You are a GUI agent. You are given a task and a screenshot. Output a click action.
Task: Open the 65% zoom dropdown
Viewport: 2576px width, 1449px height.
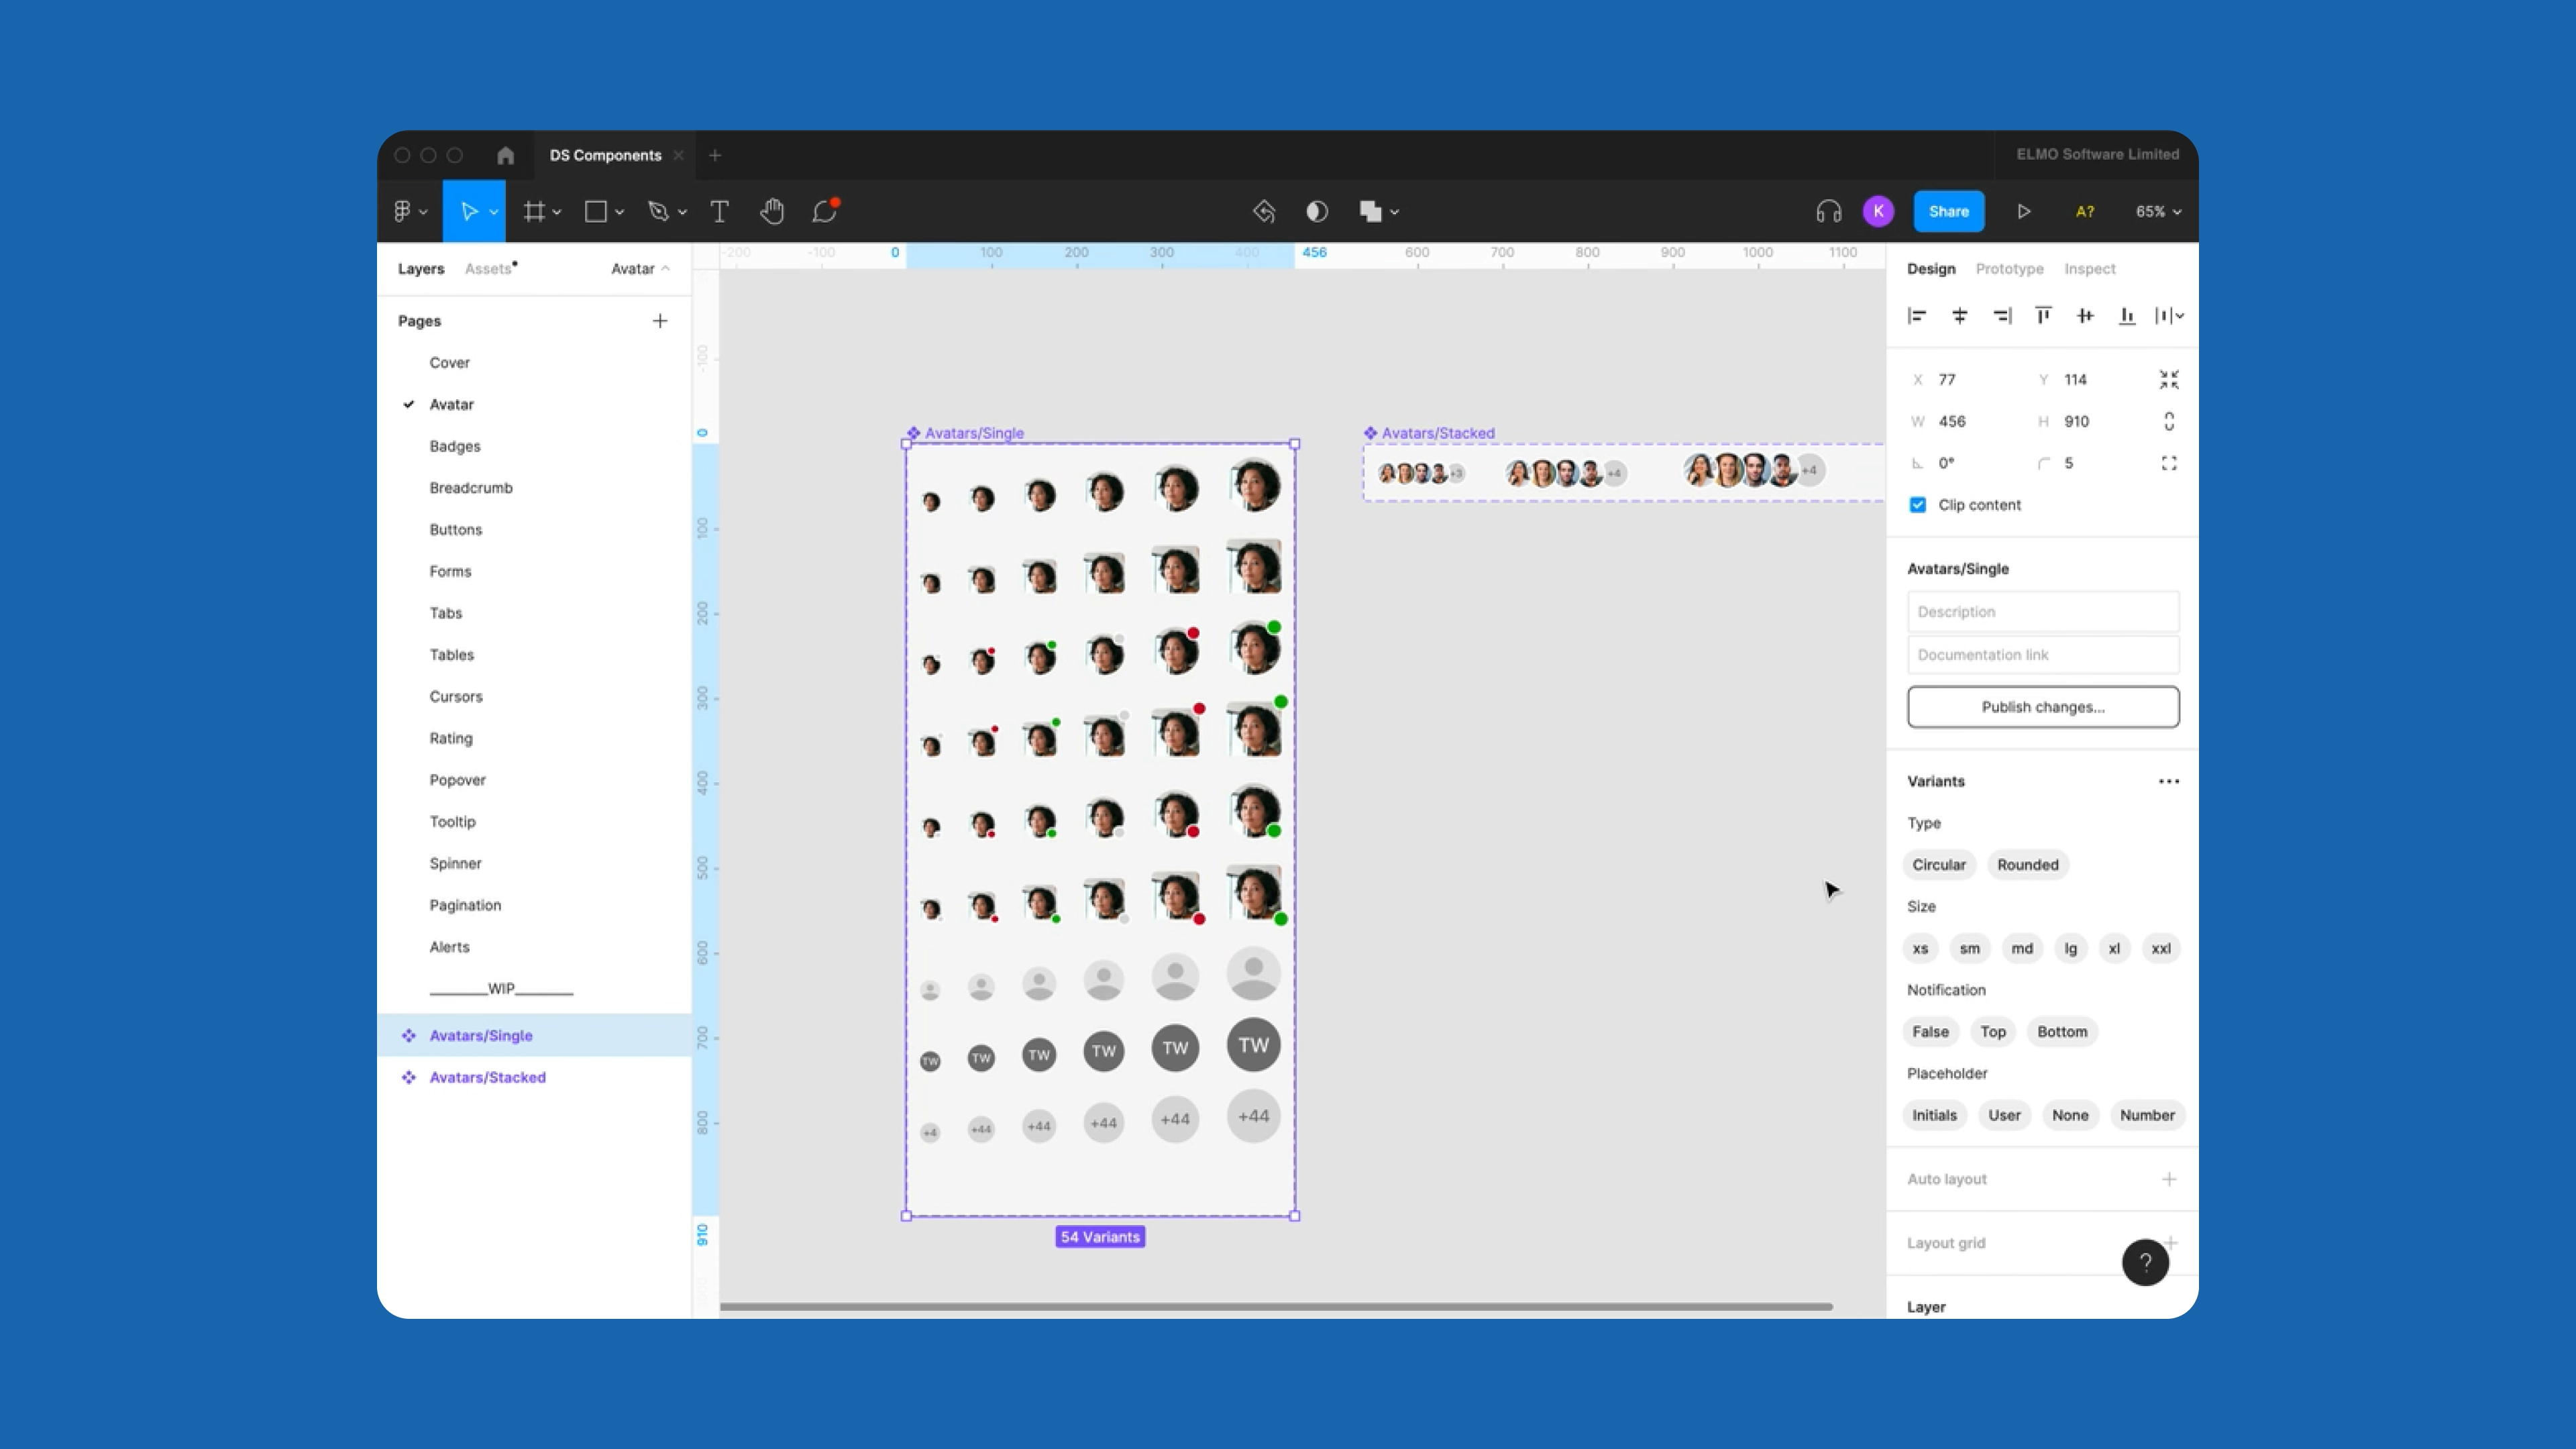click(2158, 211)
